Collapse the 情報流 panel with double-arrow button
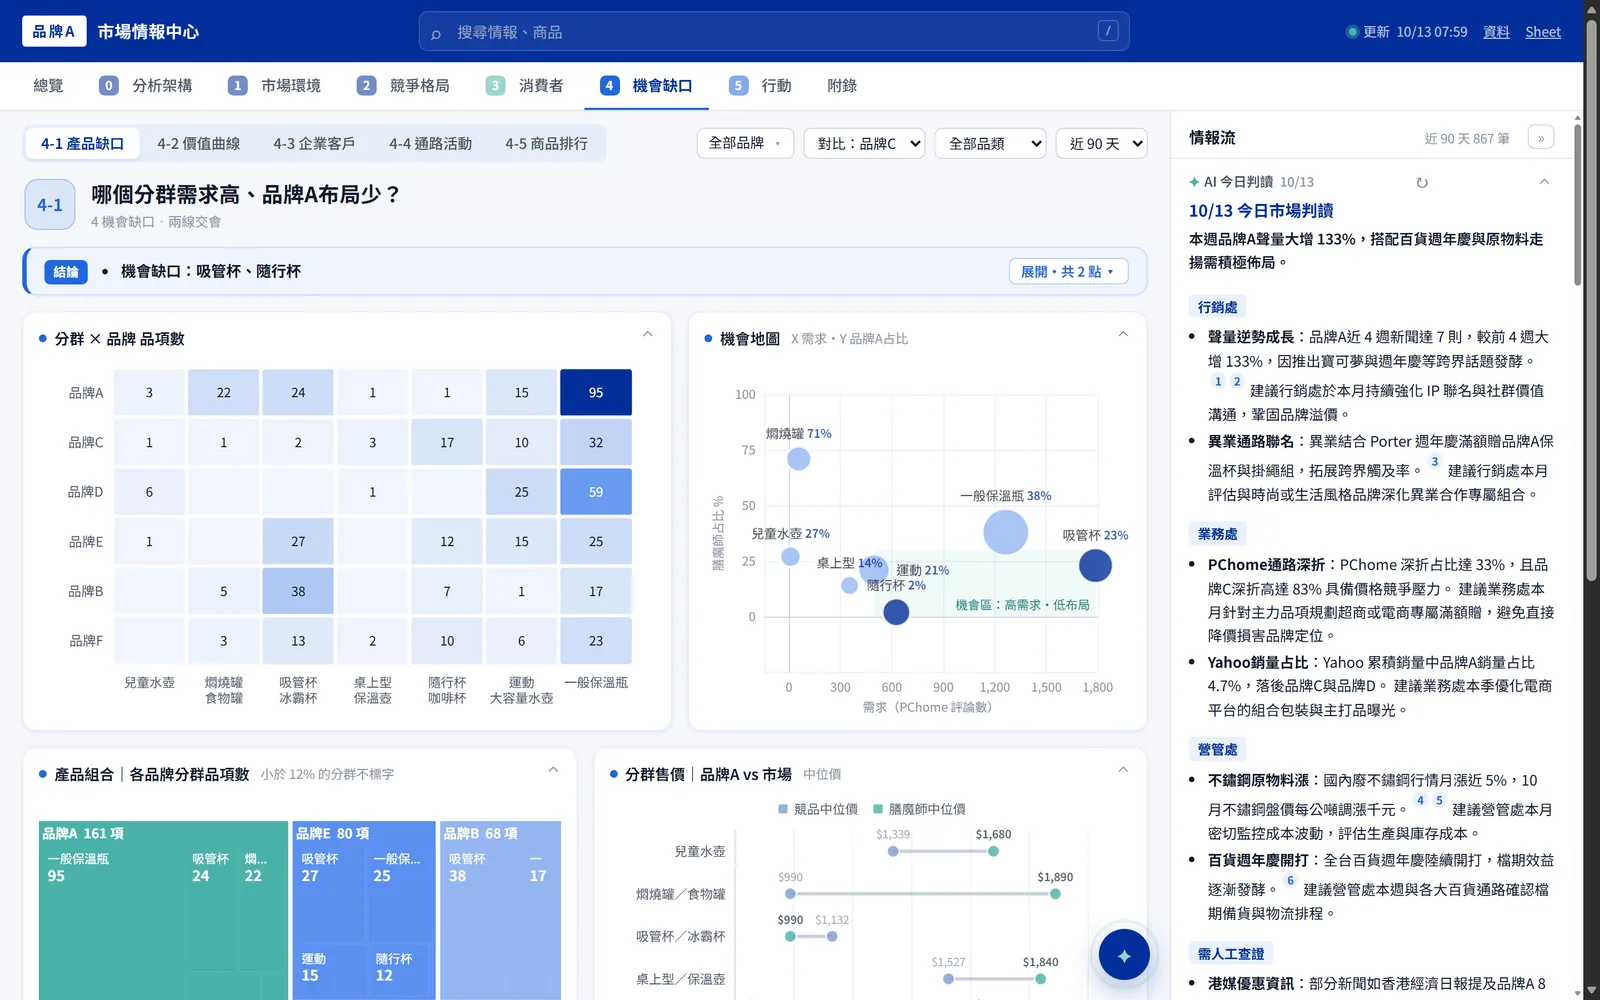 tap(1541, 138)
